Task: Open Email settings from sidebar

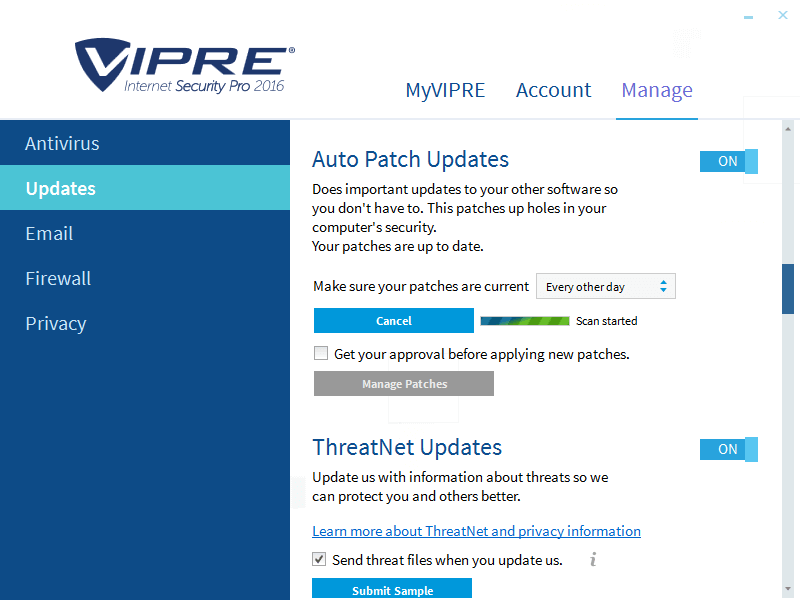Action: (49, 233)
